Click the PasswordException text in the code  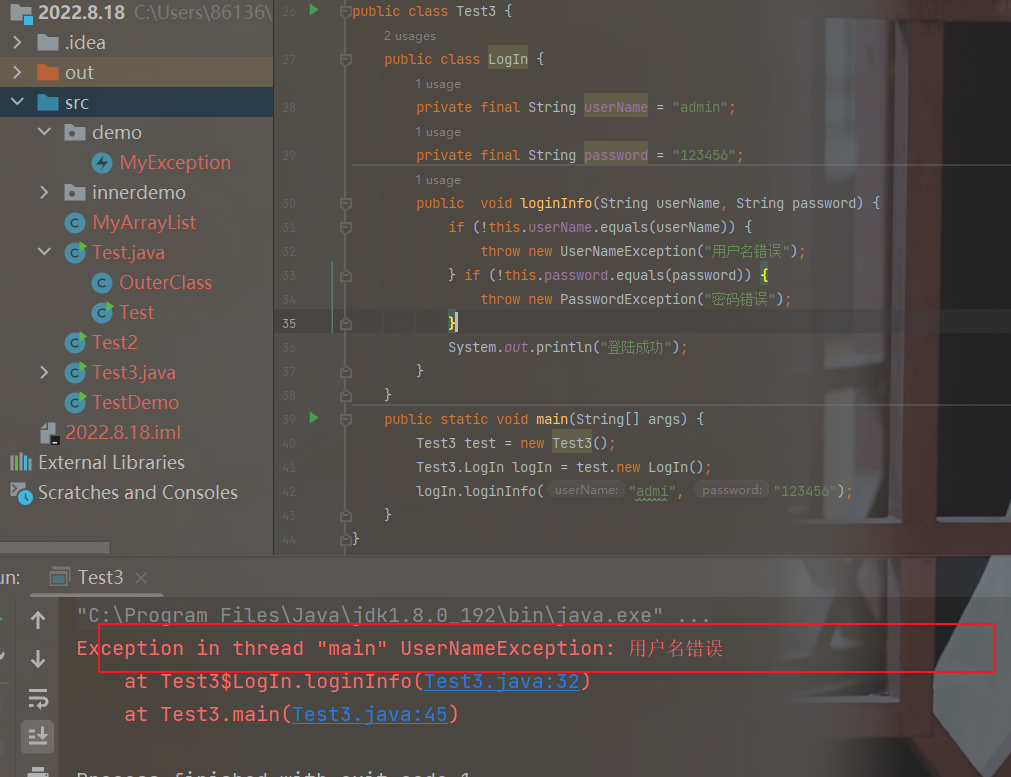(x=628, y=299)
